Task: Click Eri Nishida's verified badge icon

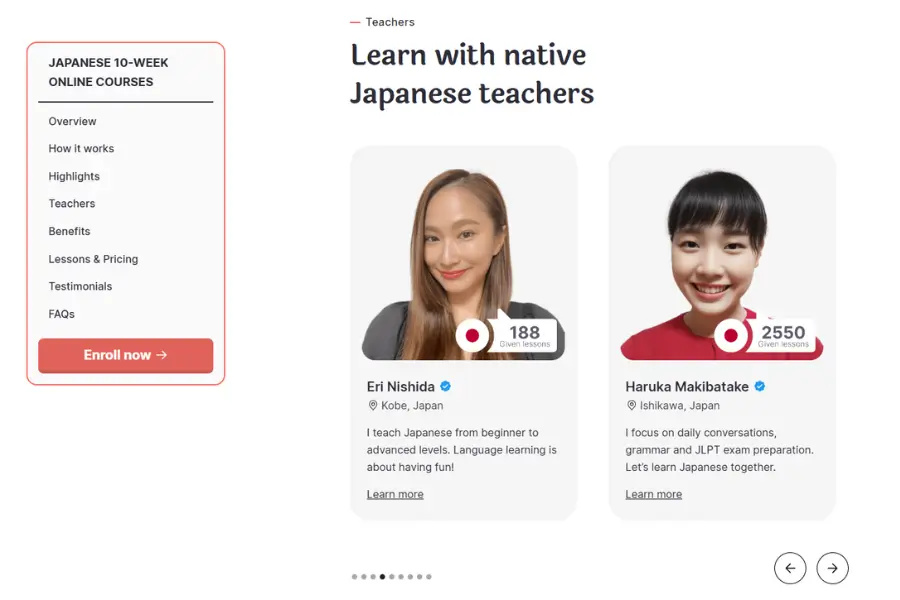Action: tap(445, 386)
